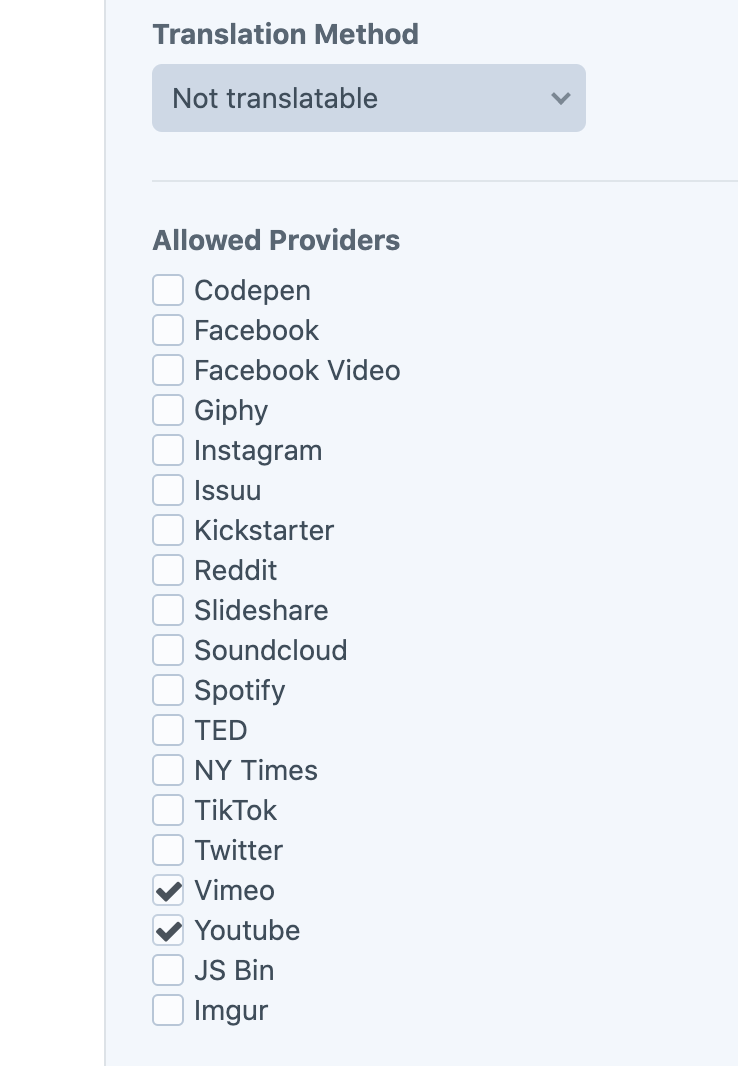This screenshot has height=1066, width=738.
Task: Check the Facebook checkbox
Action: click(167, 330)
